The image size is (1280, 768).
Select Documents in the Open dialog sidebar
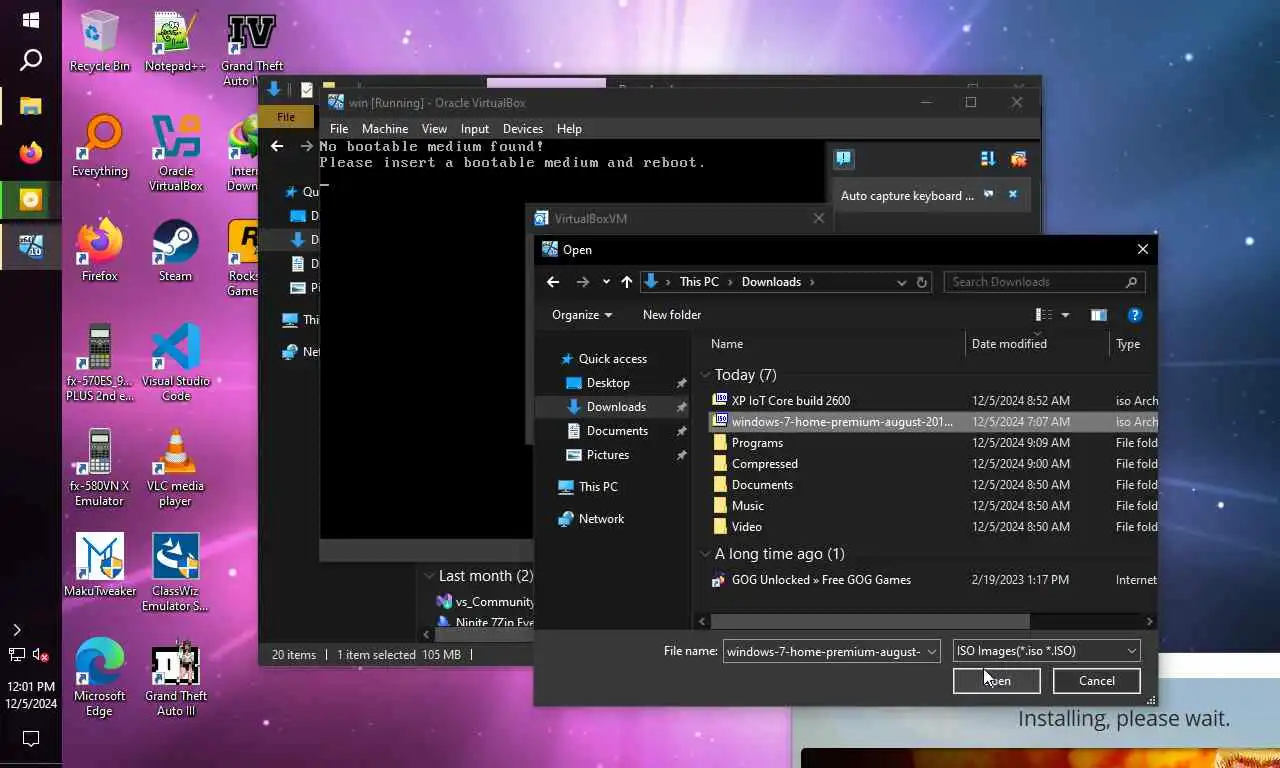[x=617, y=431]
